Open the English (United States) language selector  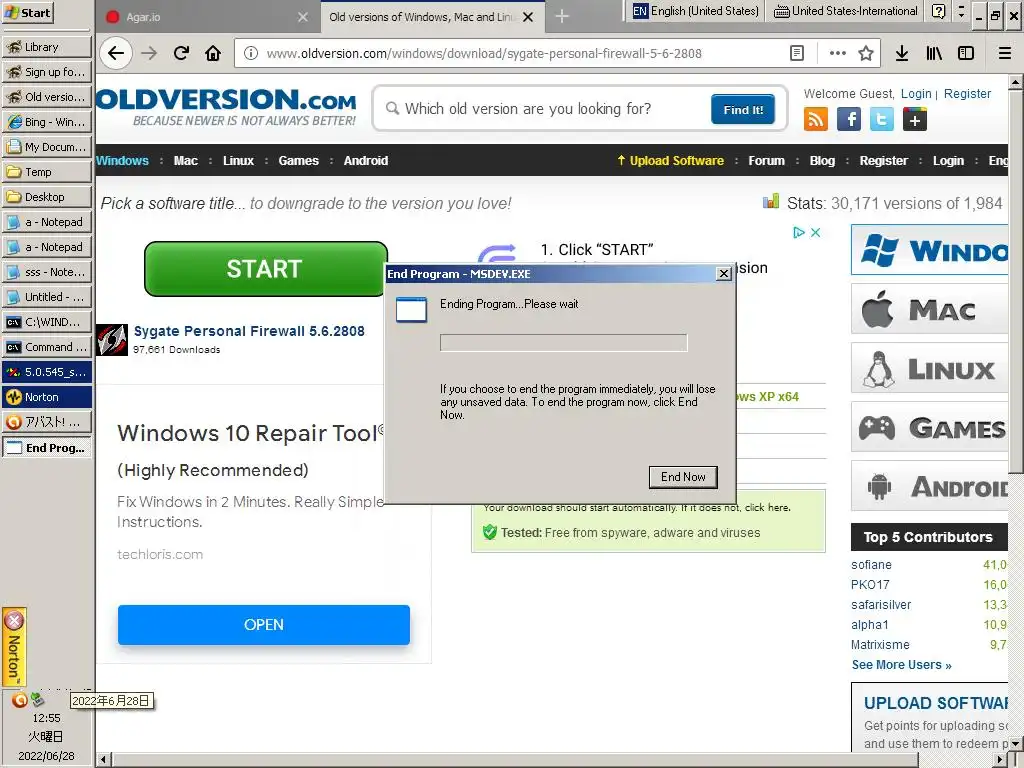pos(696,11)
